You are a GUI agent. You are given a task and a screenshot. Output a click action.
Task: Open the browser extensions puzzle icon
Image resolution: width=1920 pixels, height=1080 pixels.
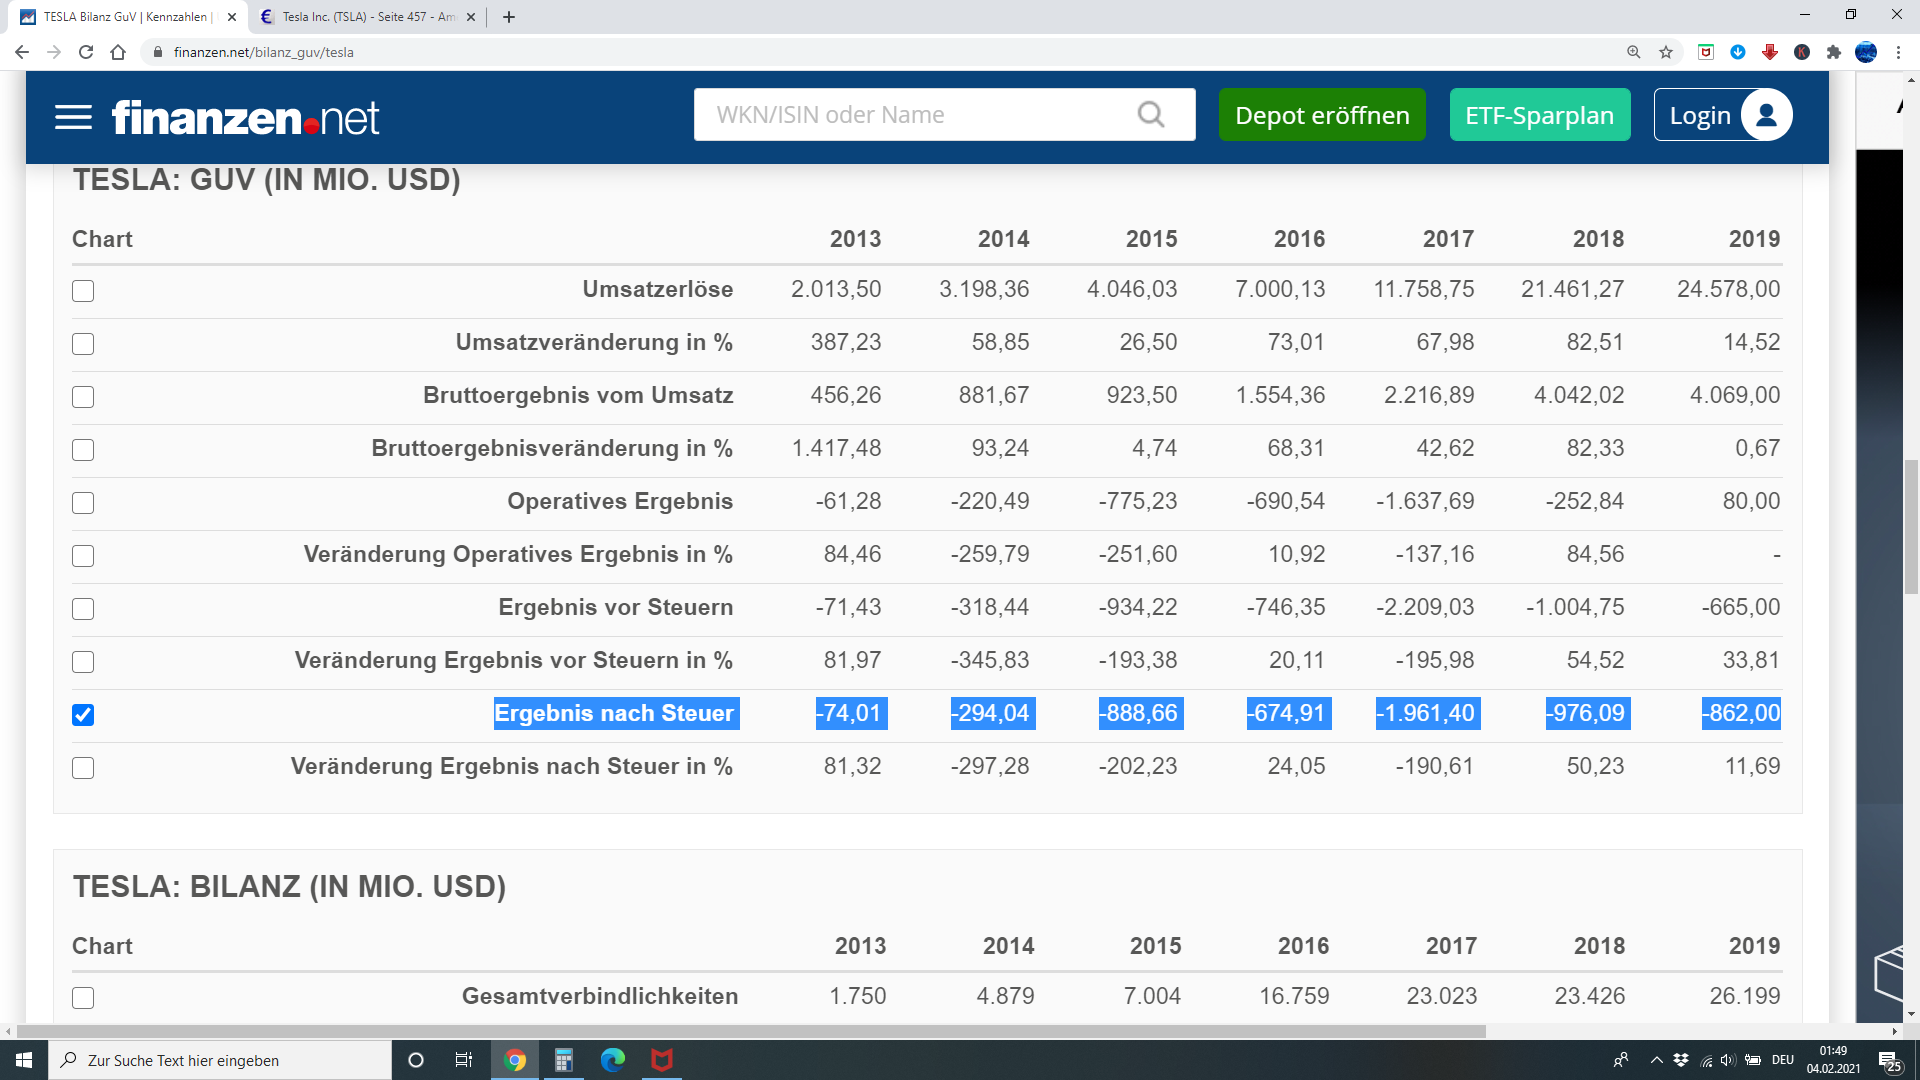coord(1834,52)
